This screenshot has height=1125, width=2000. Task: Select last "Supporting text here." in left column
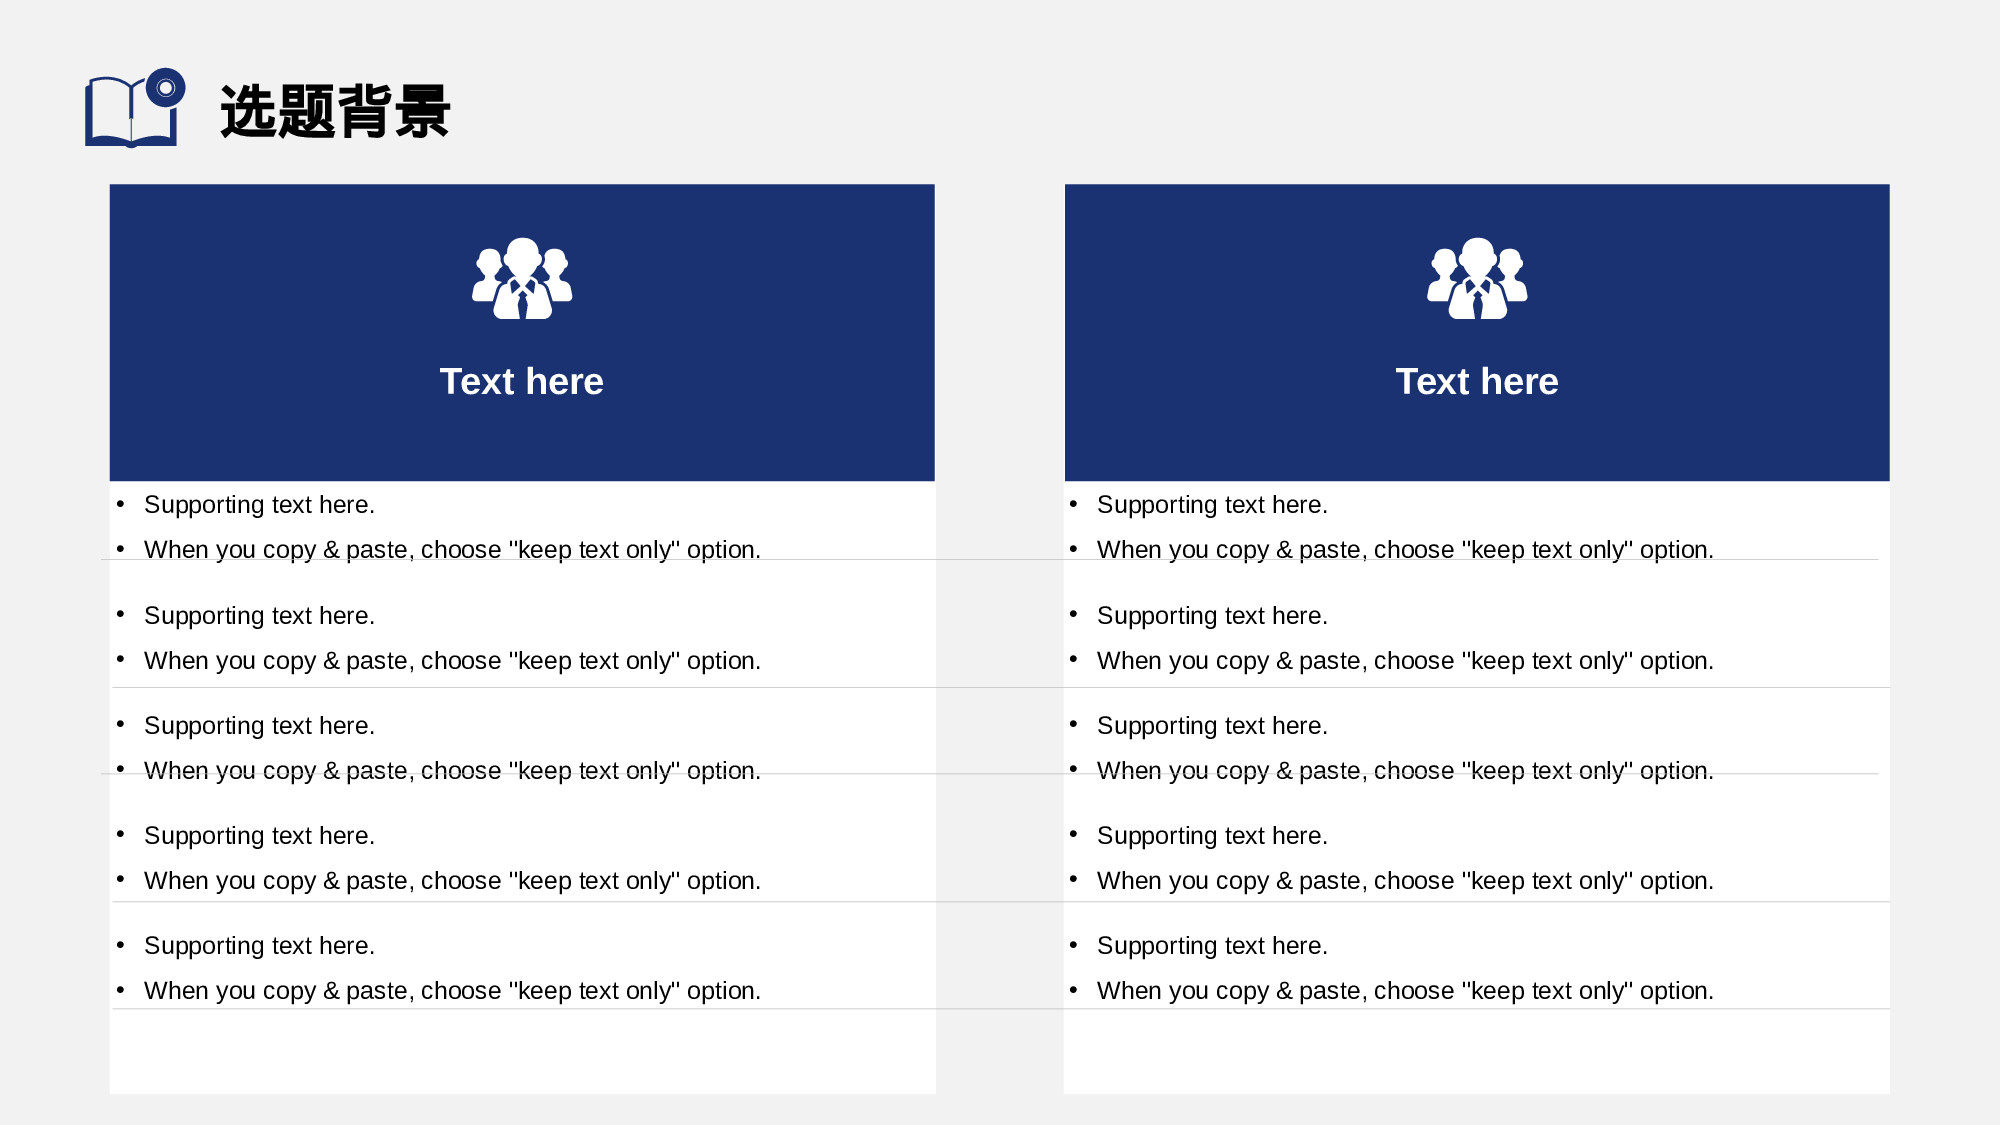(x=259, y=946)
